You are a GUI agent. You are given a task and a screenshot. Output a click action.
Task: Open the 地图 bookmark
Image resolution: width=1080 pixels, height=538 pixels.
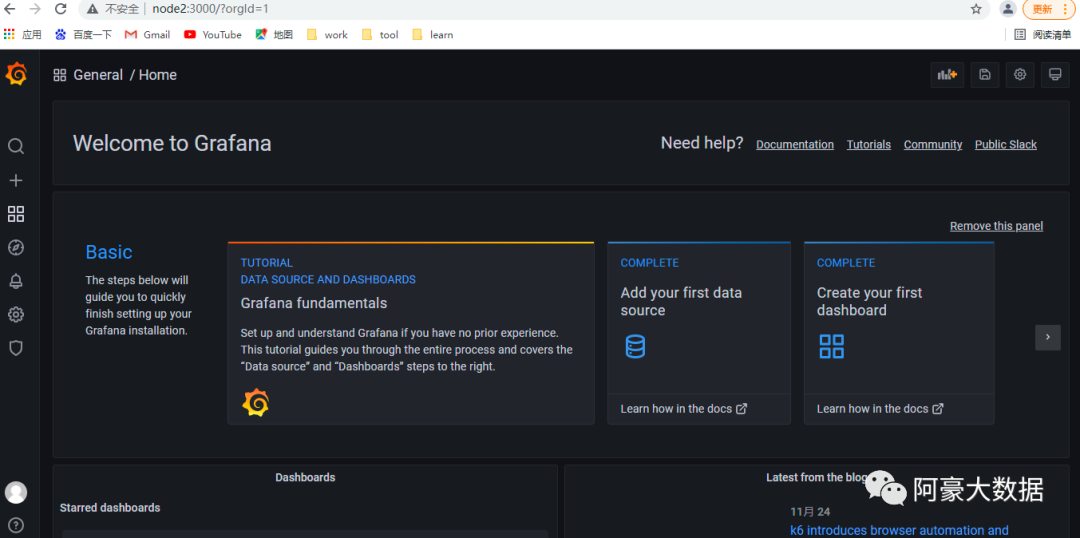(274, 34)
